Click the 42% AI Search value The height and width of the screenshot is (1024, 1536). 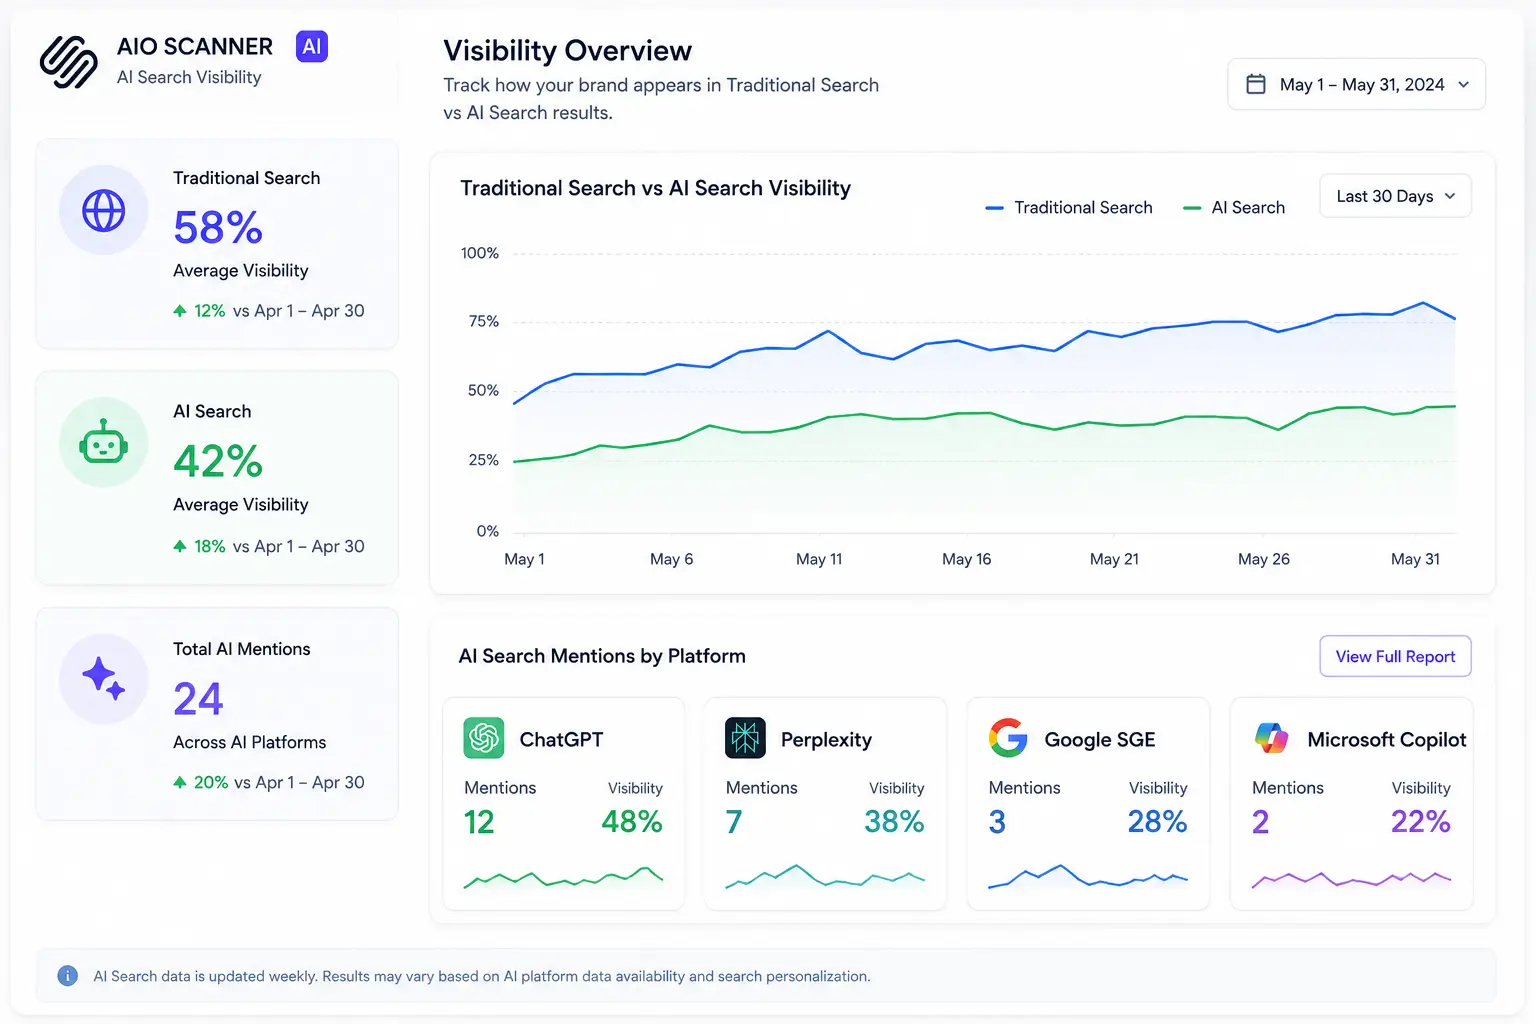click(218, 461)
